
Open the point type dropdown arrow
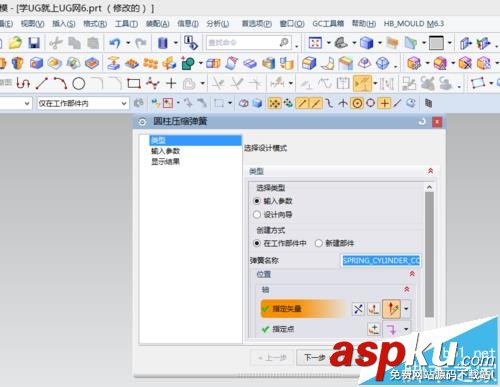click(x=406, y=329)
